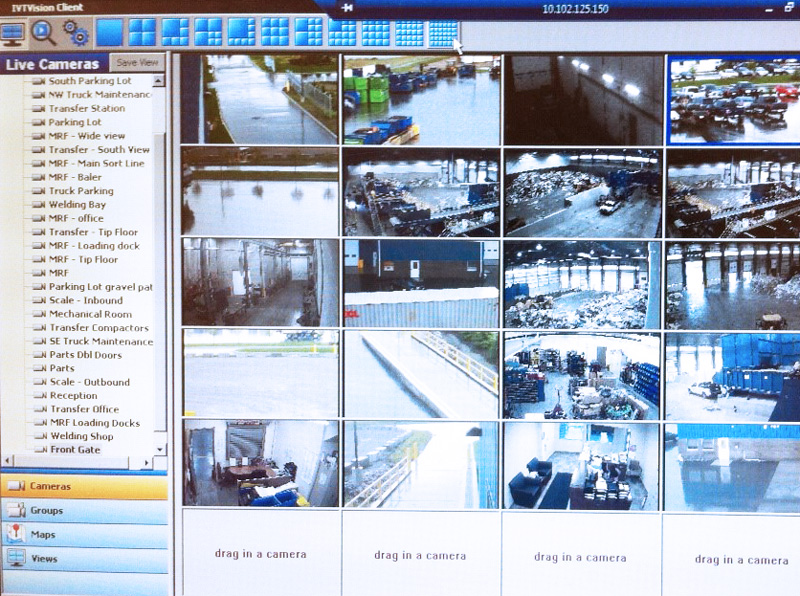Choose the densest grid layout icon
Viewport: 800px width, 596px height.
(x=442, y=34)
